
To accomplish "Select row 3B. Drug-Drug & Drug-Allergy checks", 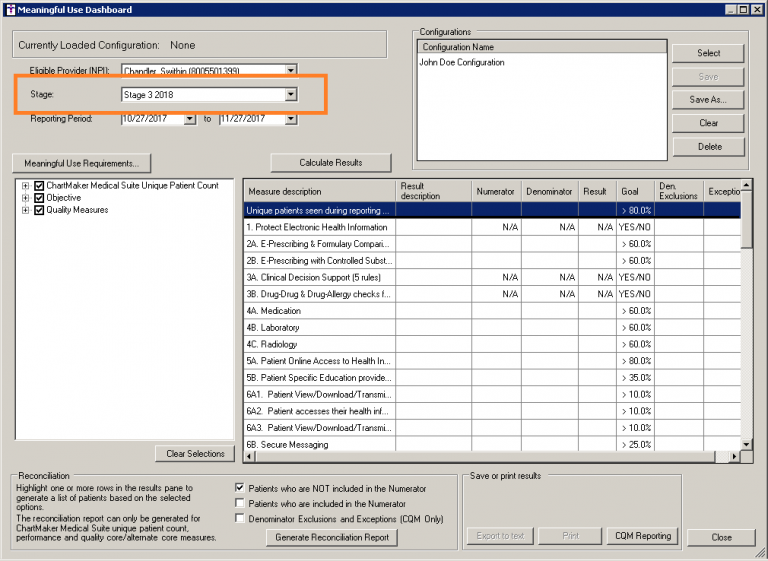I will (492, 294).
